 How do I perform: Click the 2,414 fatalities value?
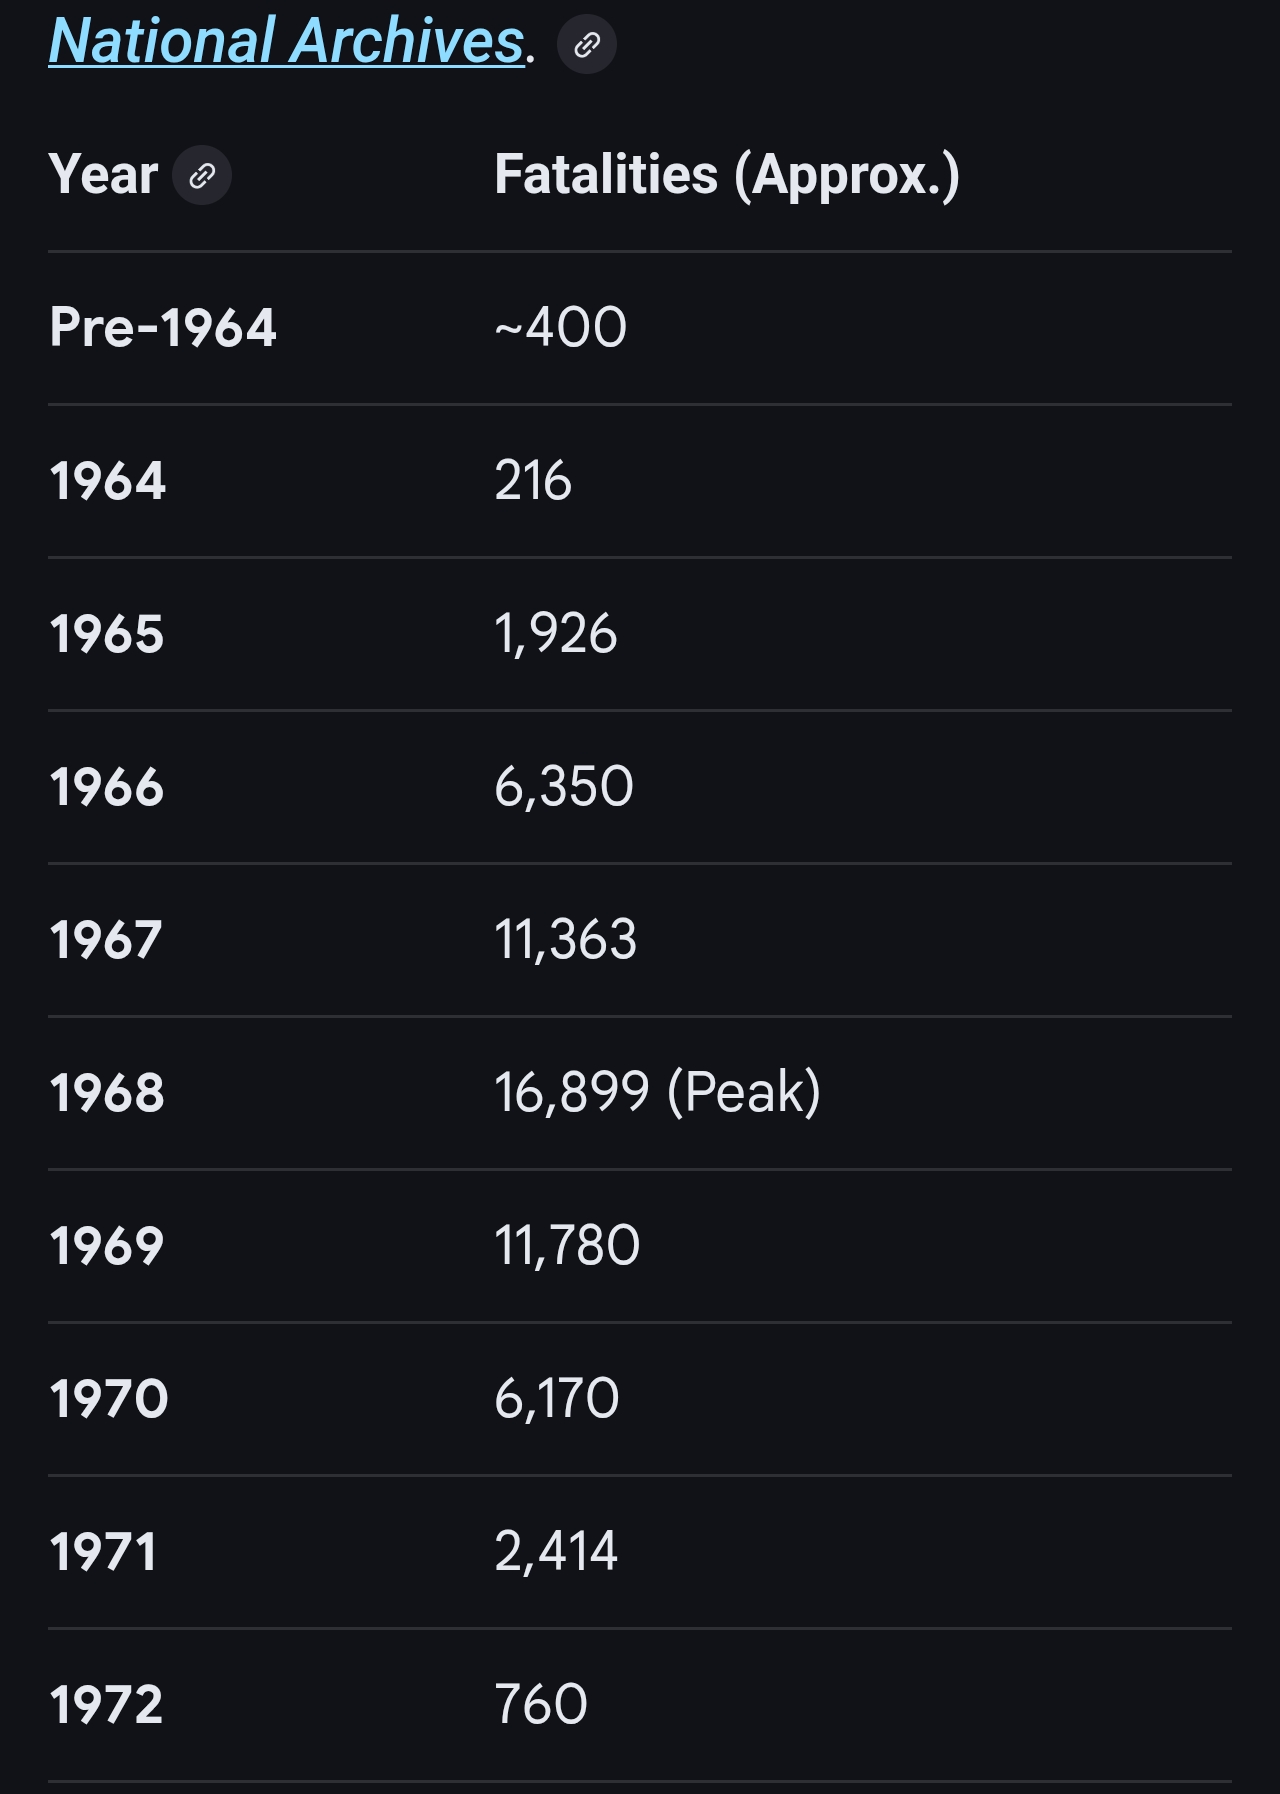(556, 1552)
